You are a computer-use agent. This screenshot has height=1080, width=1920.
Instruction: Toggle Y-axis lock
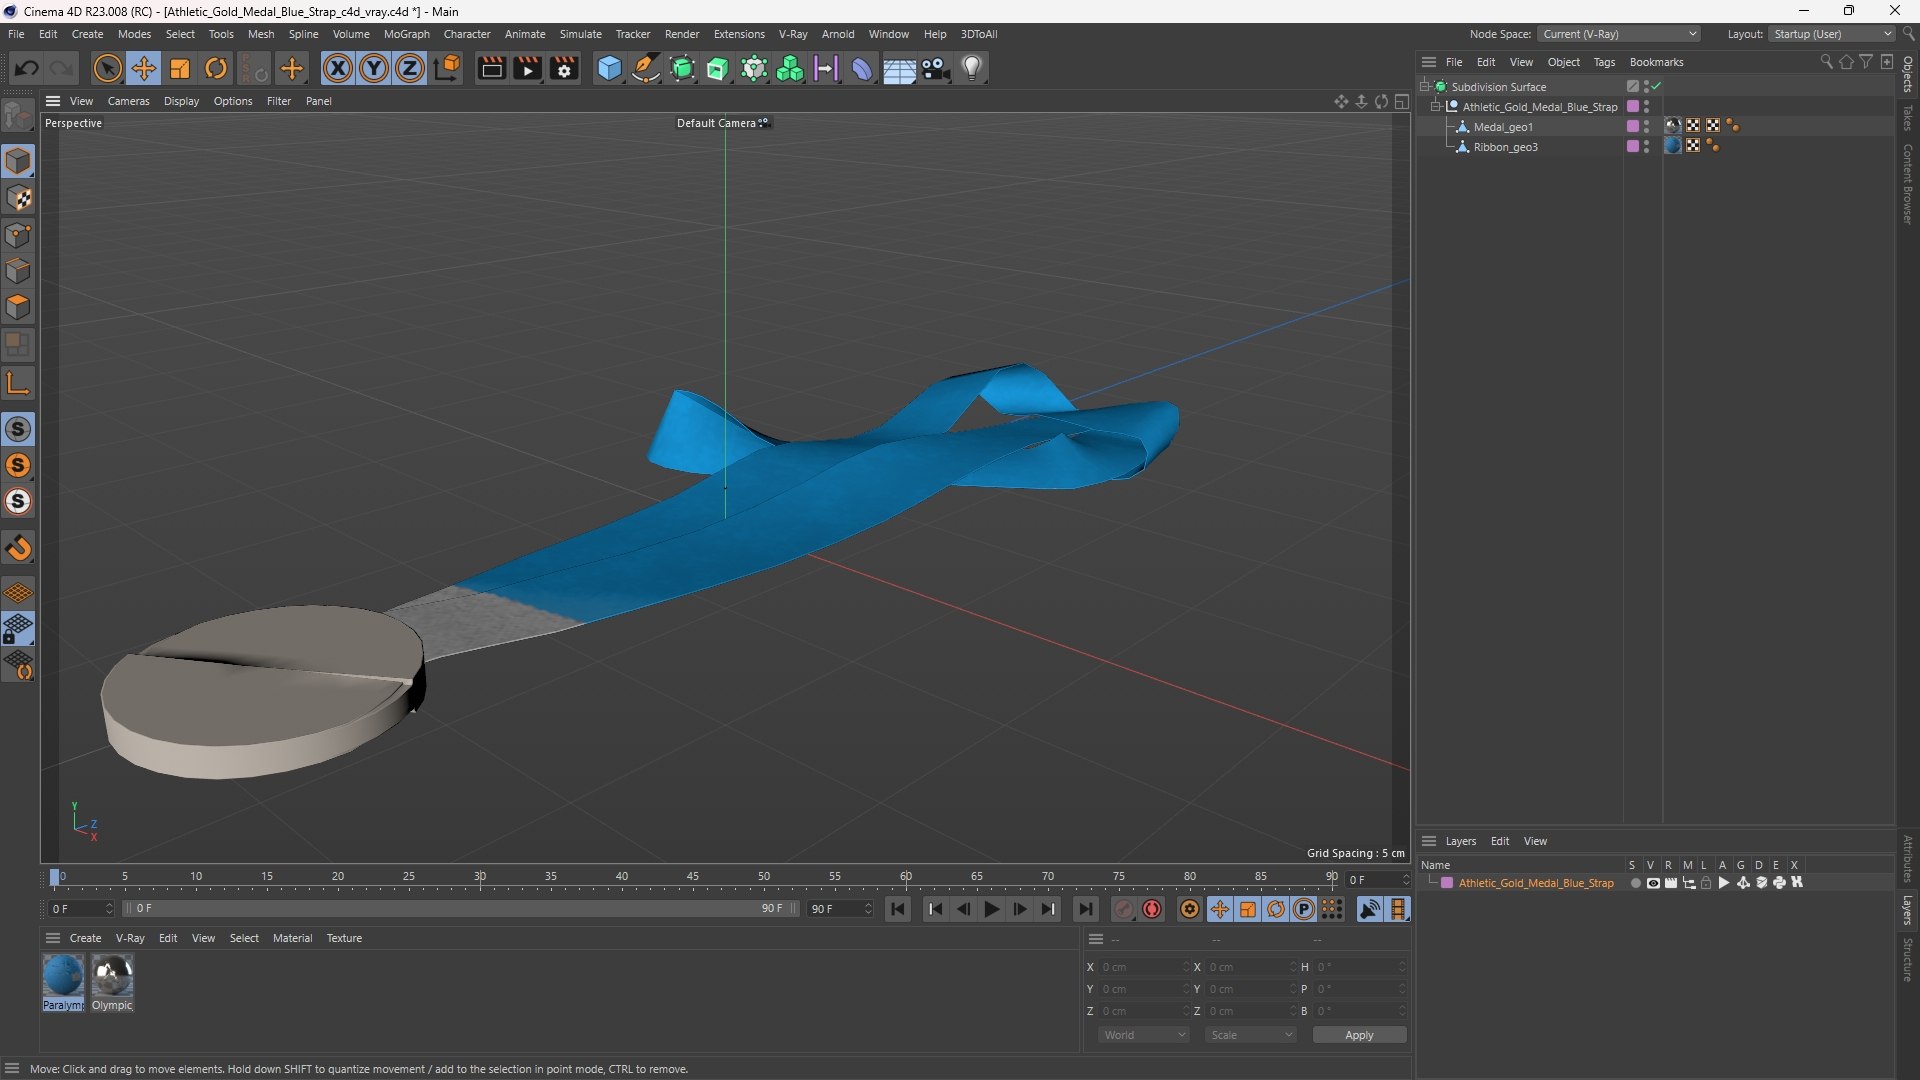click(374, 68)
